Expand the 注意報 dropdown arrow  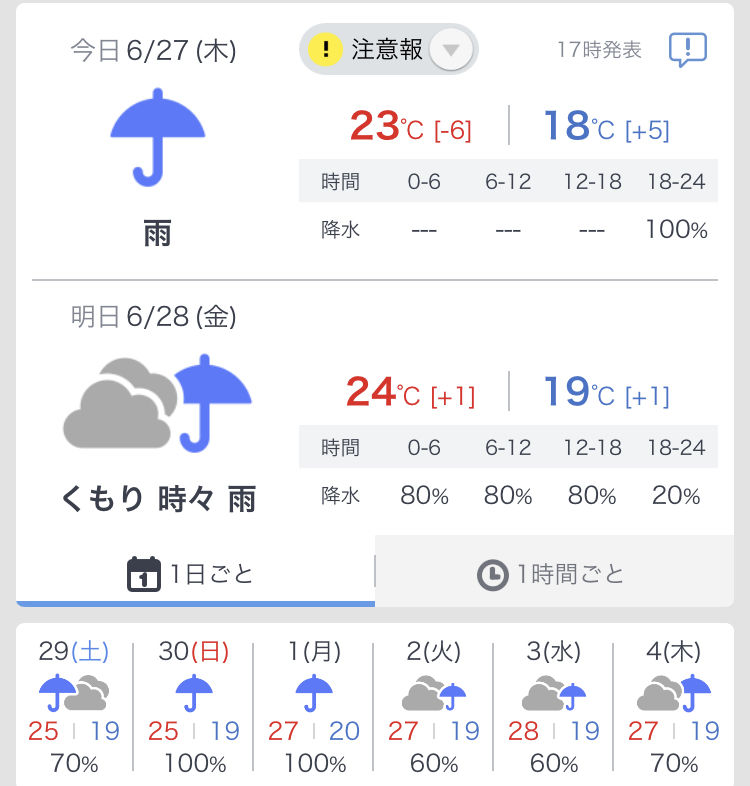451,50
